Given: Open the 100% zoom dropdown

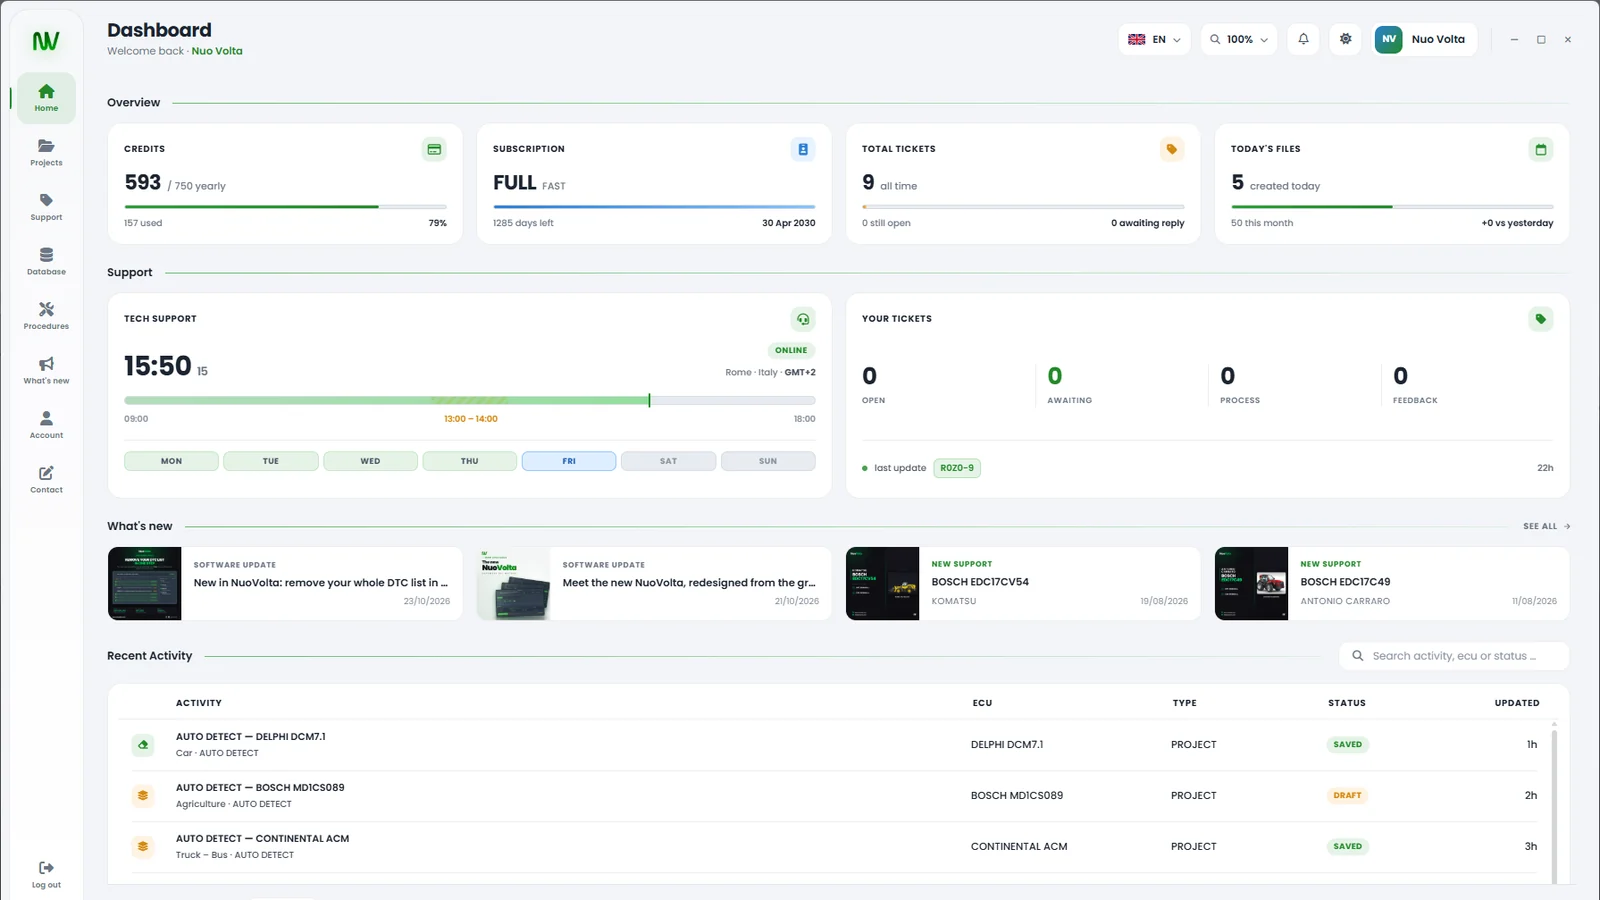Looking at the screenshot, I should pyautogui.click(x=1239, y=39).
